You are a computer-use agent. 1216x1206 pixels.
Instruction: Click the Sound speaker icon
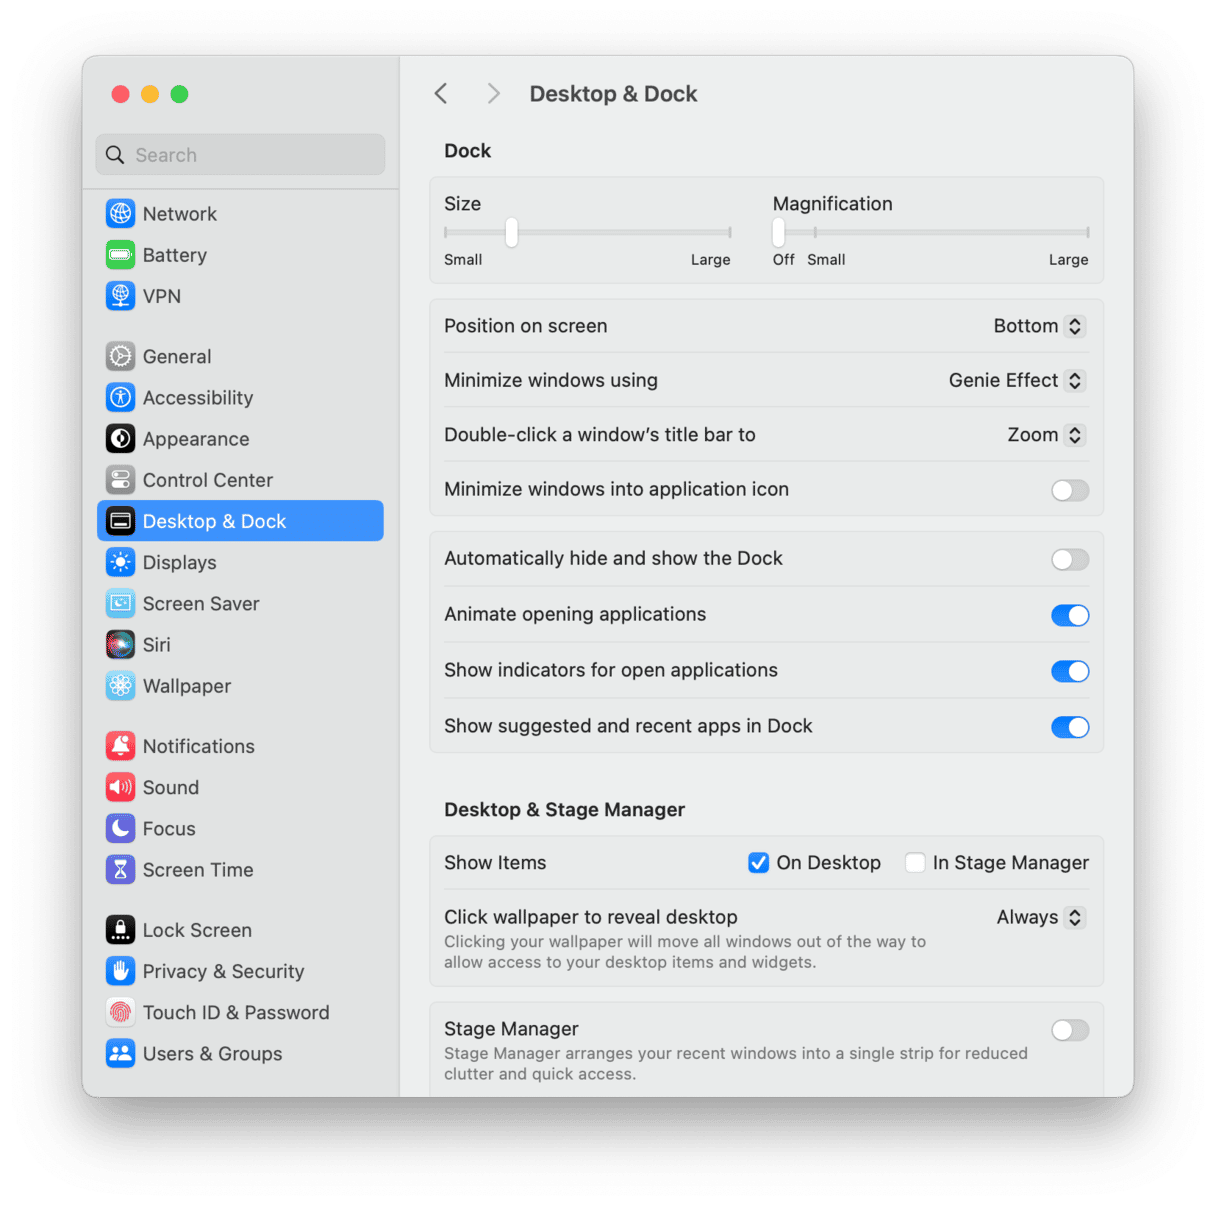(120, 787)
